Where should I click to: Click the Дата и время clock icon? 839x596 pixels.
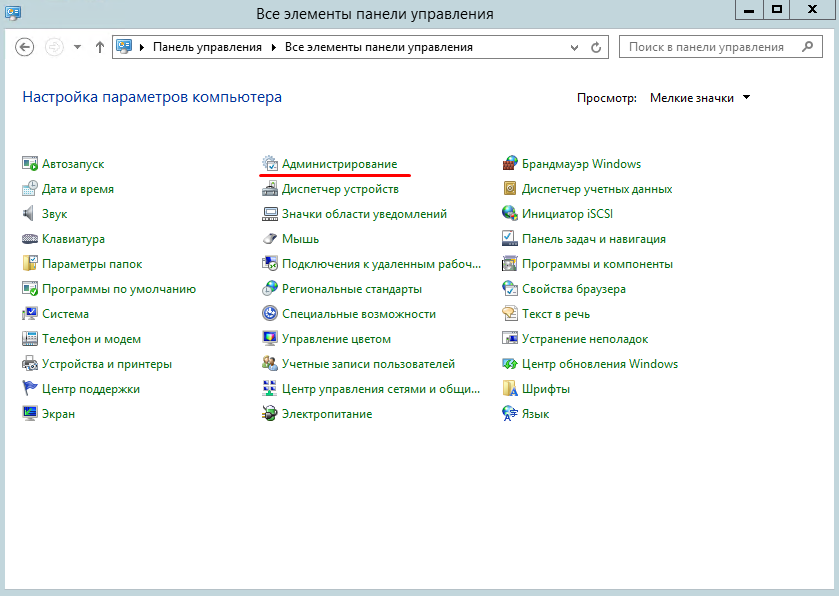(x=29, y=188)
